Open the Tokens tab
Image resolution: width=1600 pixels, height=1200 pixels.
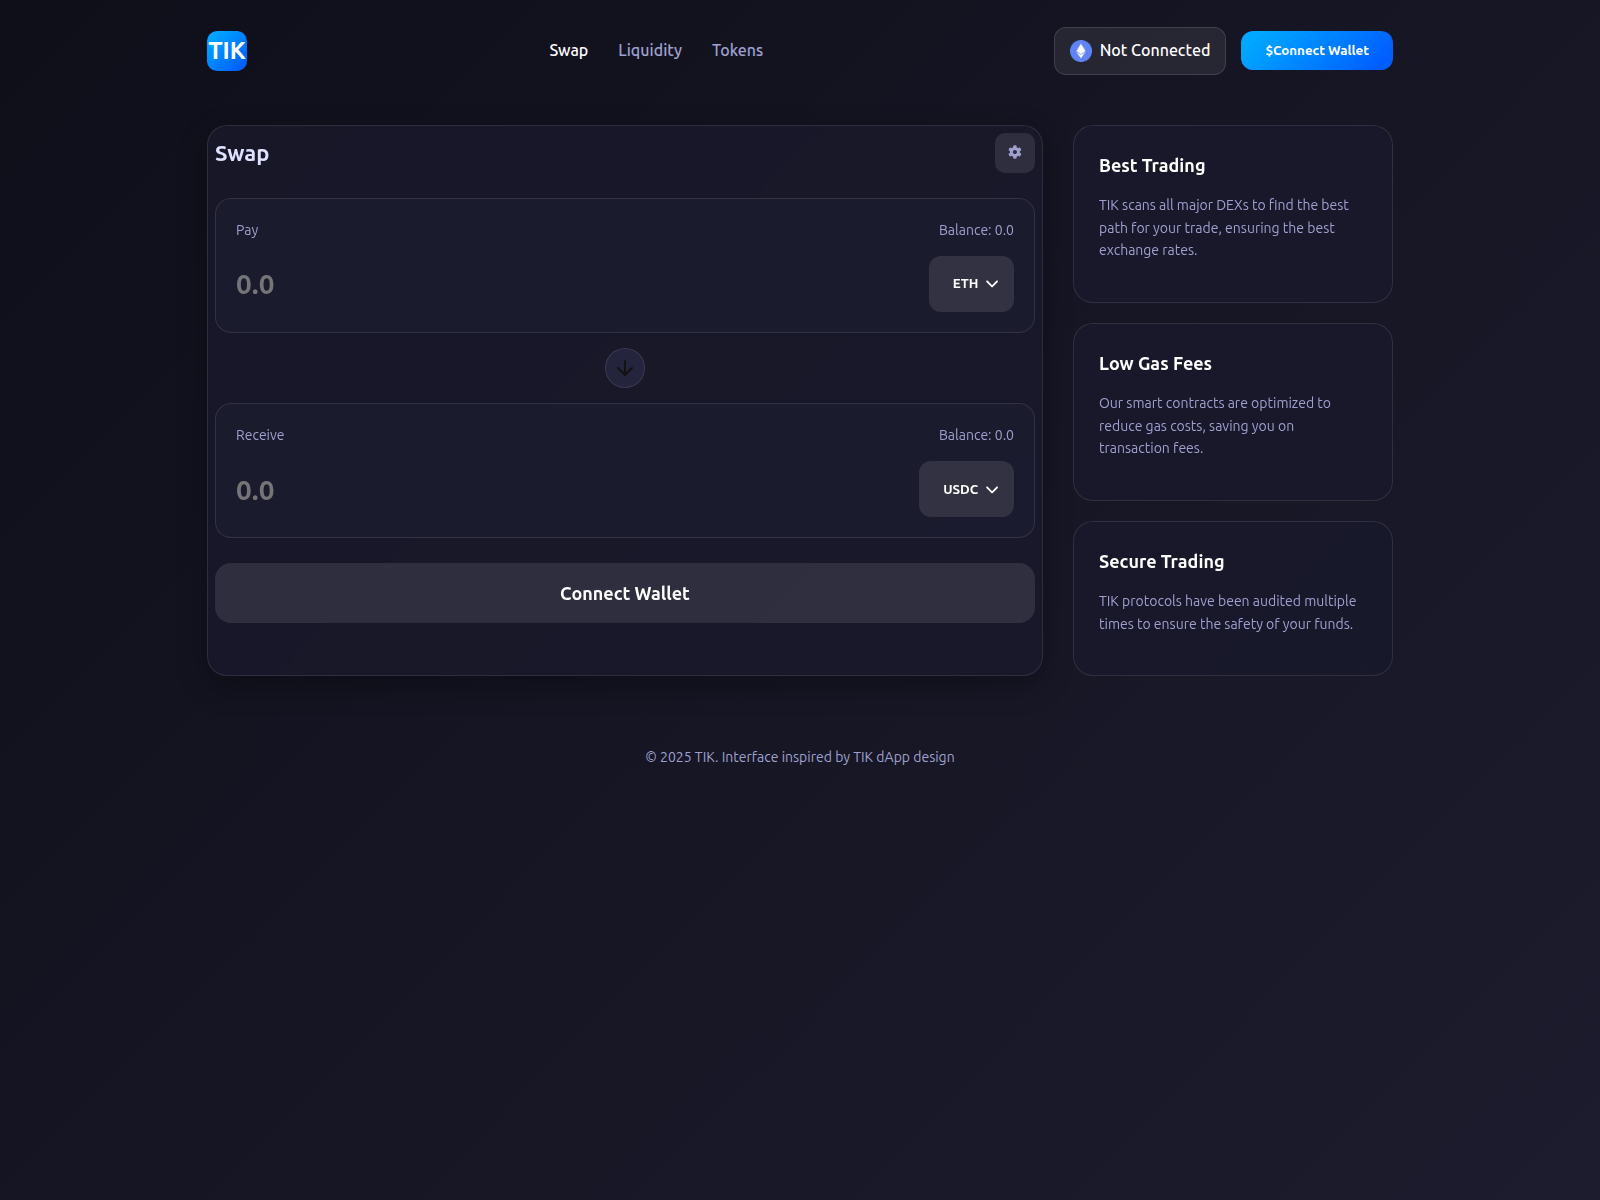click(737, 51)
